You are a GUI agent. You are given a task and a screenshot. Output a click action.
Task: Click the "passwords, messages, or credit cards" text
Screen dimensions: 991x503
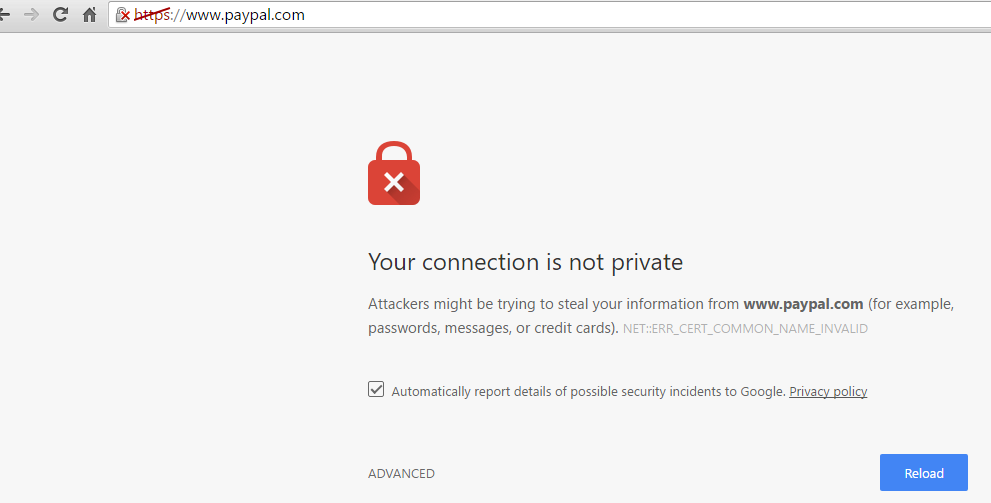pos(490,329)
